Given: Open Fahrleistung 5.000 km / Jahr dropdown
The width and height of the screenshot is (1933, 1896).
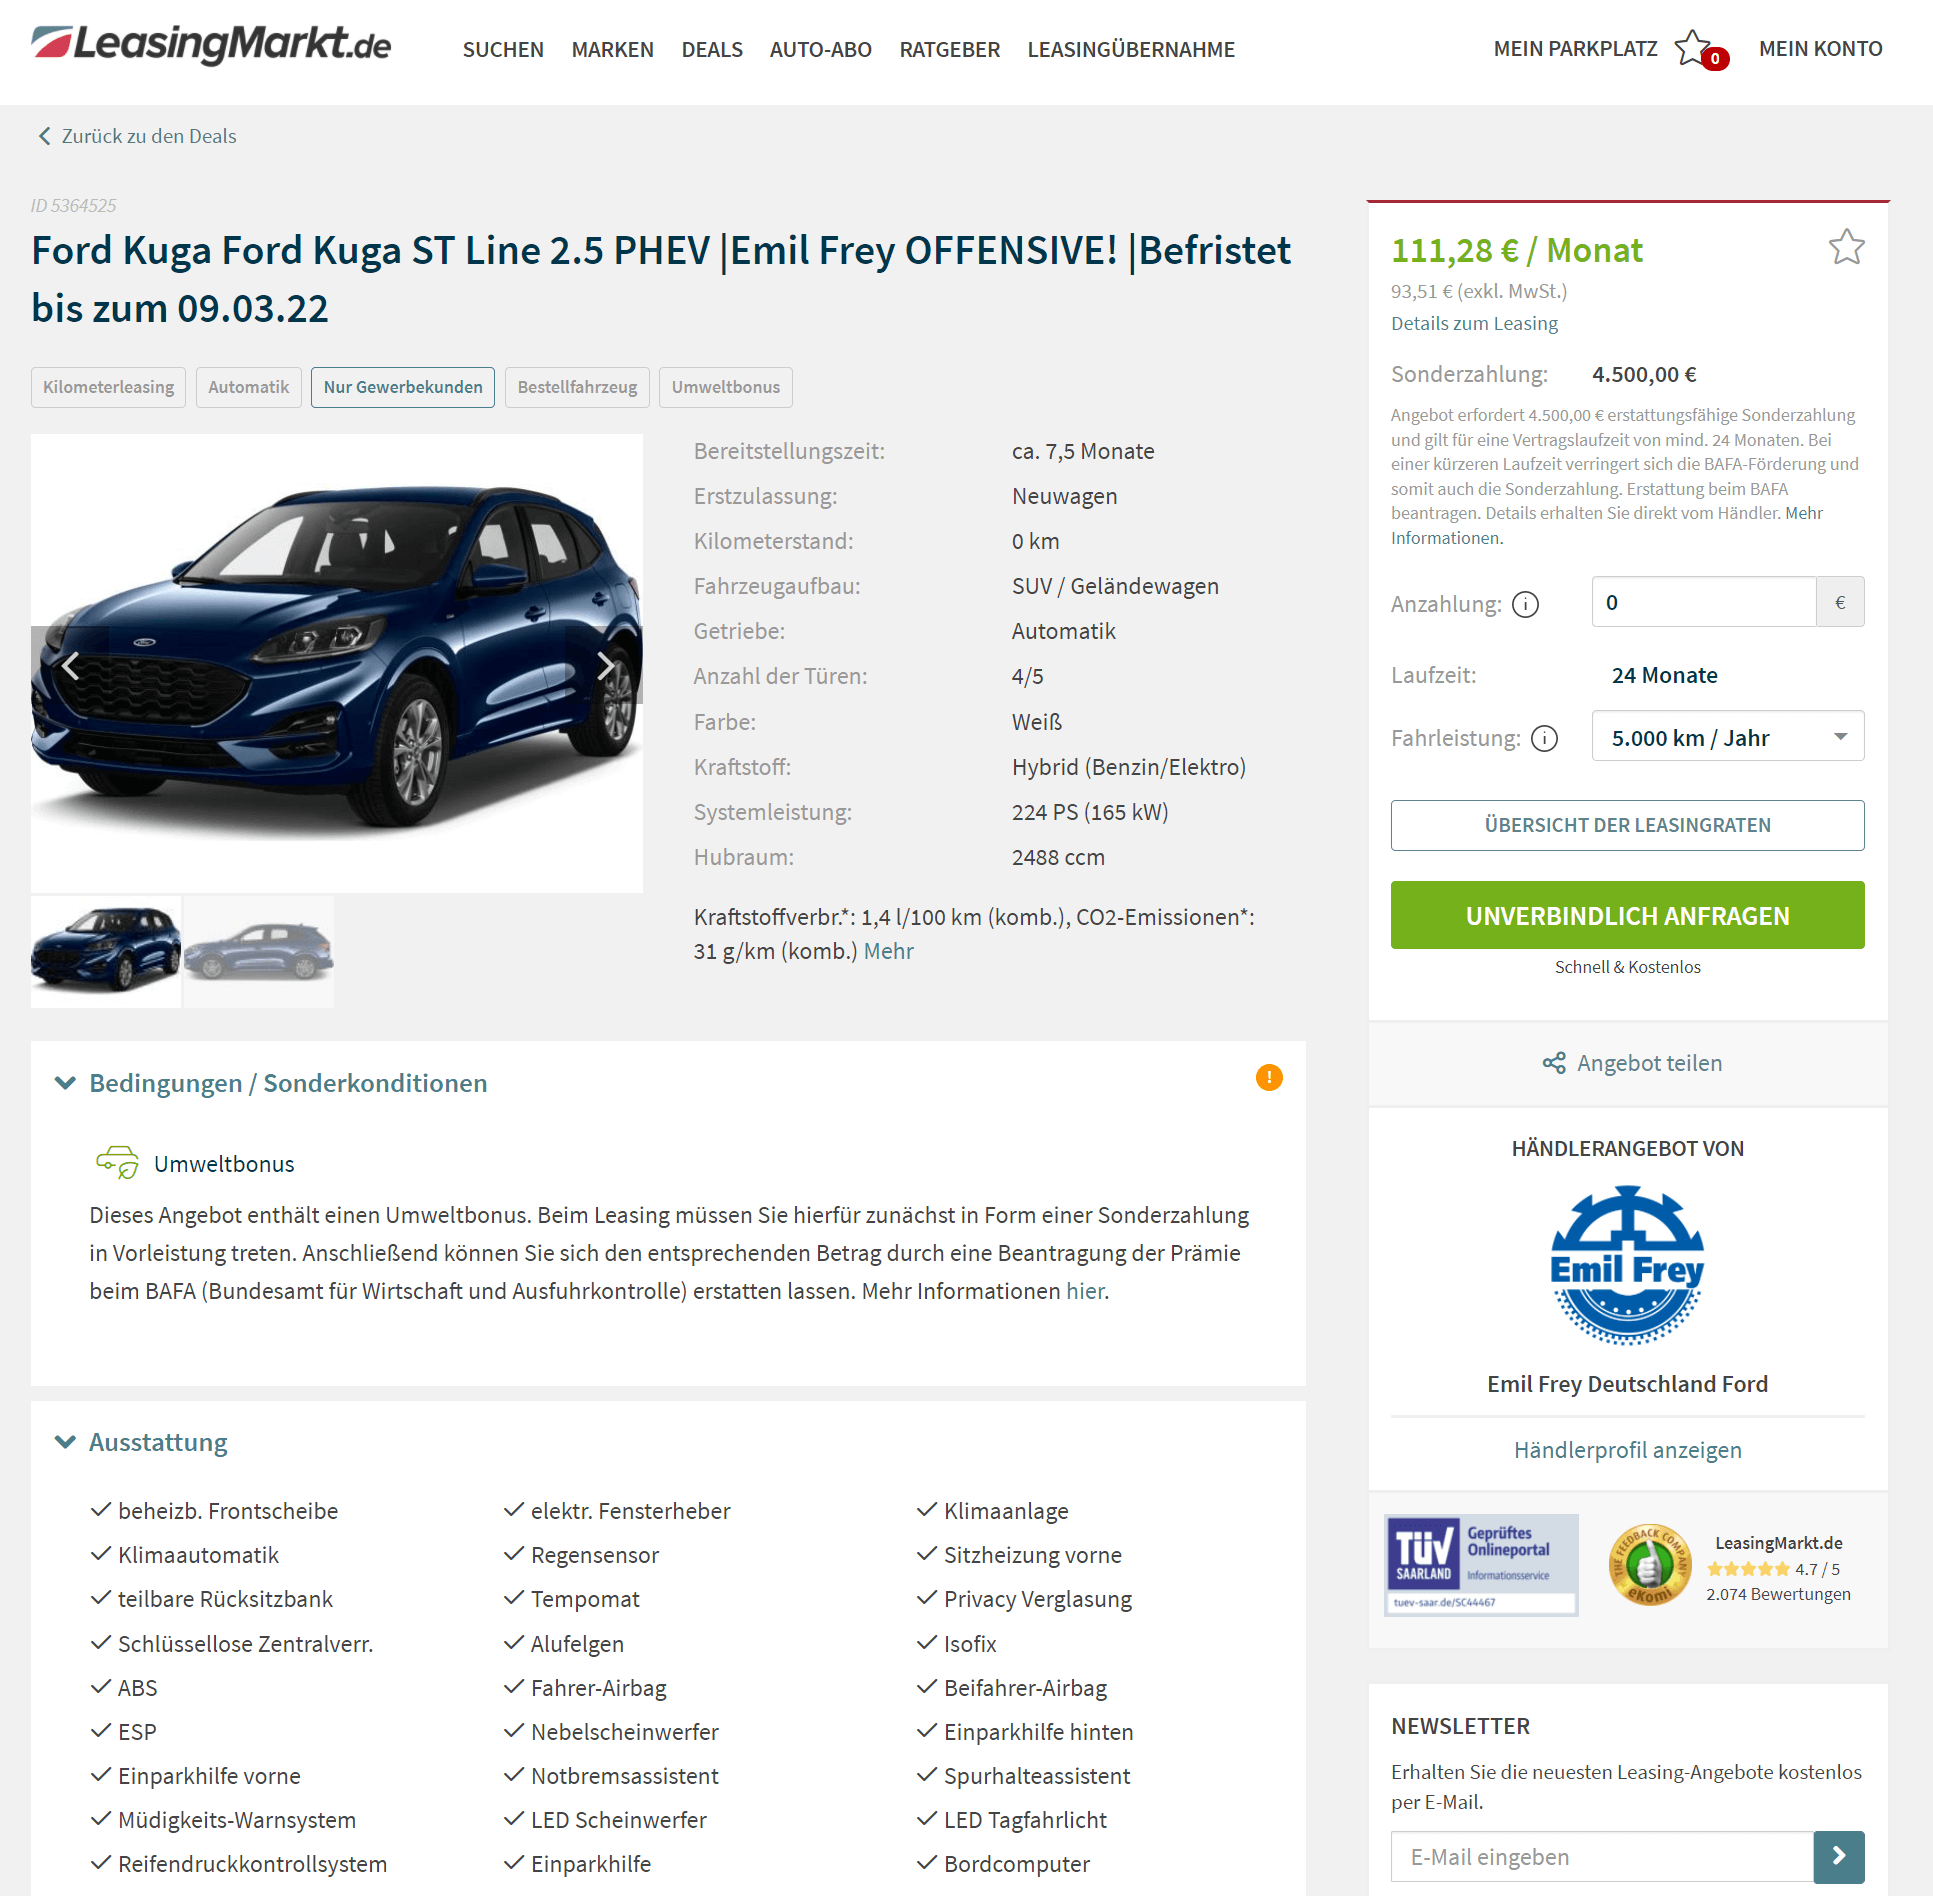Looking at the screenshot, I should [1728, 737].
